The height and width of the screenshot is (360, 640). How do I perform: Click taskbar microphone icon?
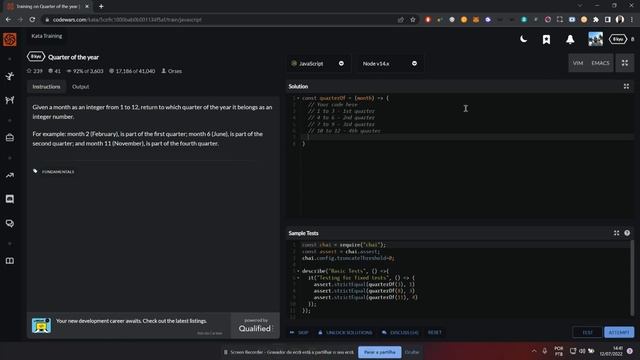click(544, 351)
